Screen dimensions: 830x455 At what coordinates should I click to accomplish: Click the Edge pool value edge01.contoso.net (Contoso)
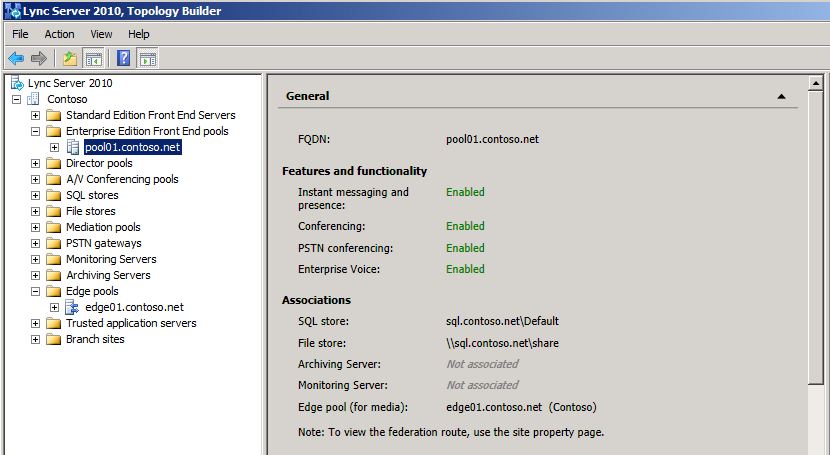tap(521, 407)
